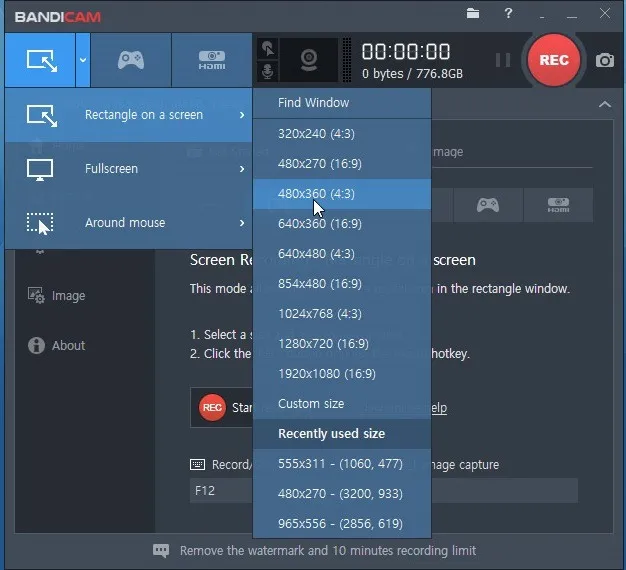The image size is (626, 570).
Task: Click the gamepad icon in the mode row
Action: pyautogui.click(x=488, y=205)
